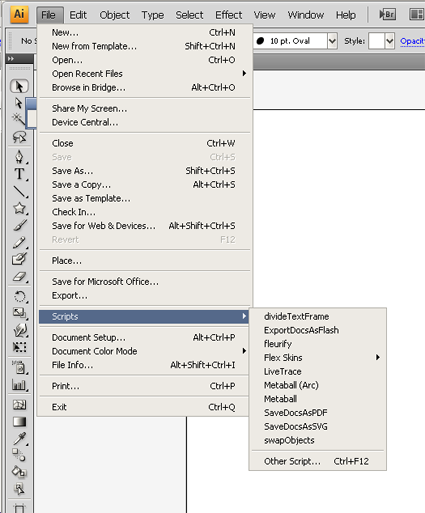
Task: Select the Line Segment tool
Action: click(19, 191)
